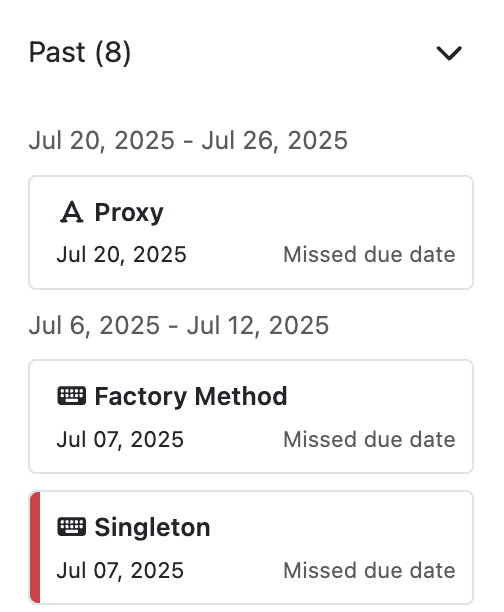This screenshot has height=612, width=504.
Task: Click Missed due date on Factory Method card
Action: click(x=369, y=439)
